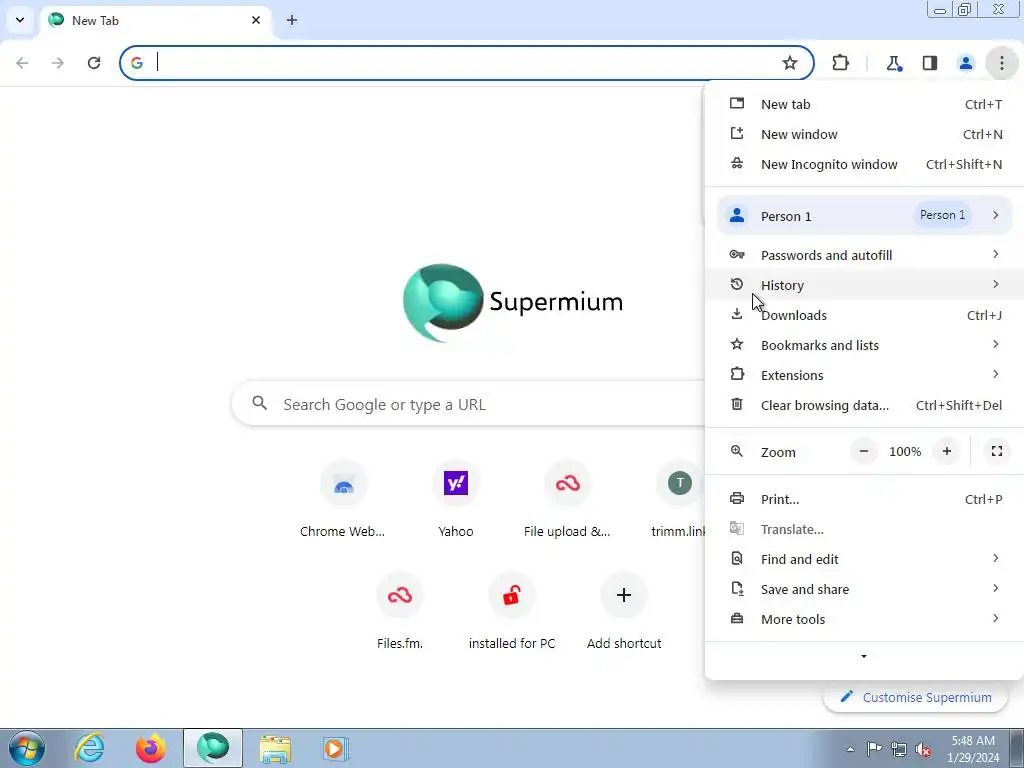Enter full screen with the fullscreen icon
This screenshot has width=1024, height=768.
click(x=997, y=451)
